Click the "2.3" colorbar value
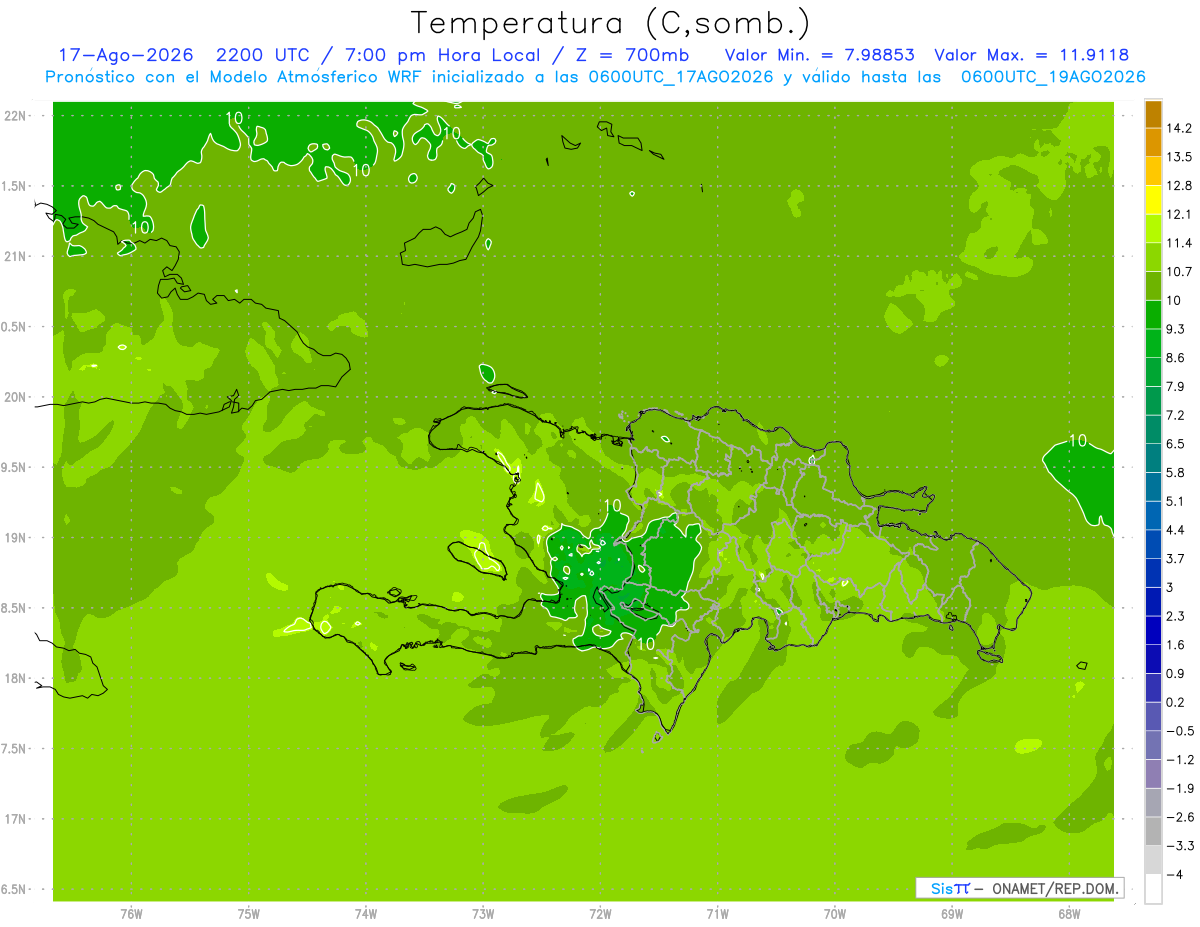Screen dimensions: 1200x927 coord(1175,616)
